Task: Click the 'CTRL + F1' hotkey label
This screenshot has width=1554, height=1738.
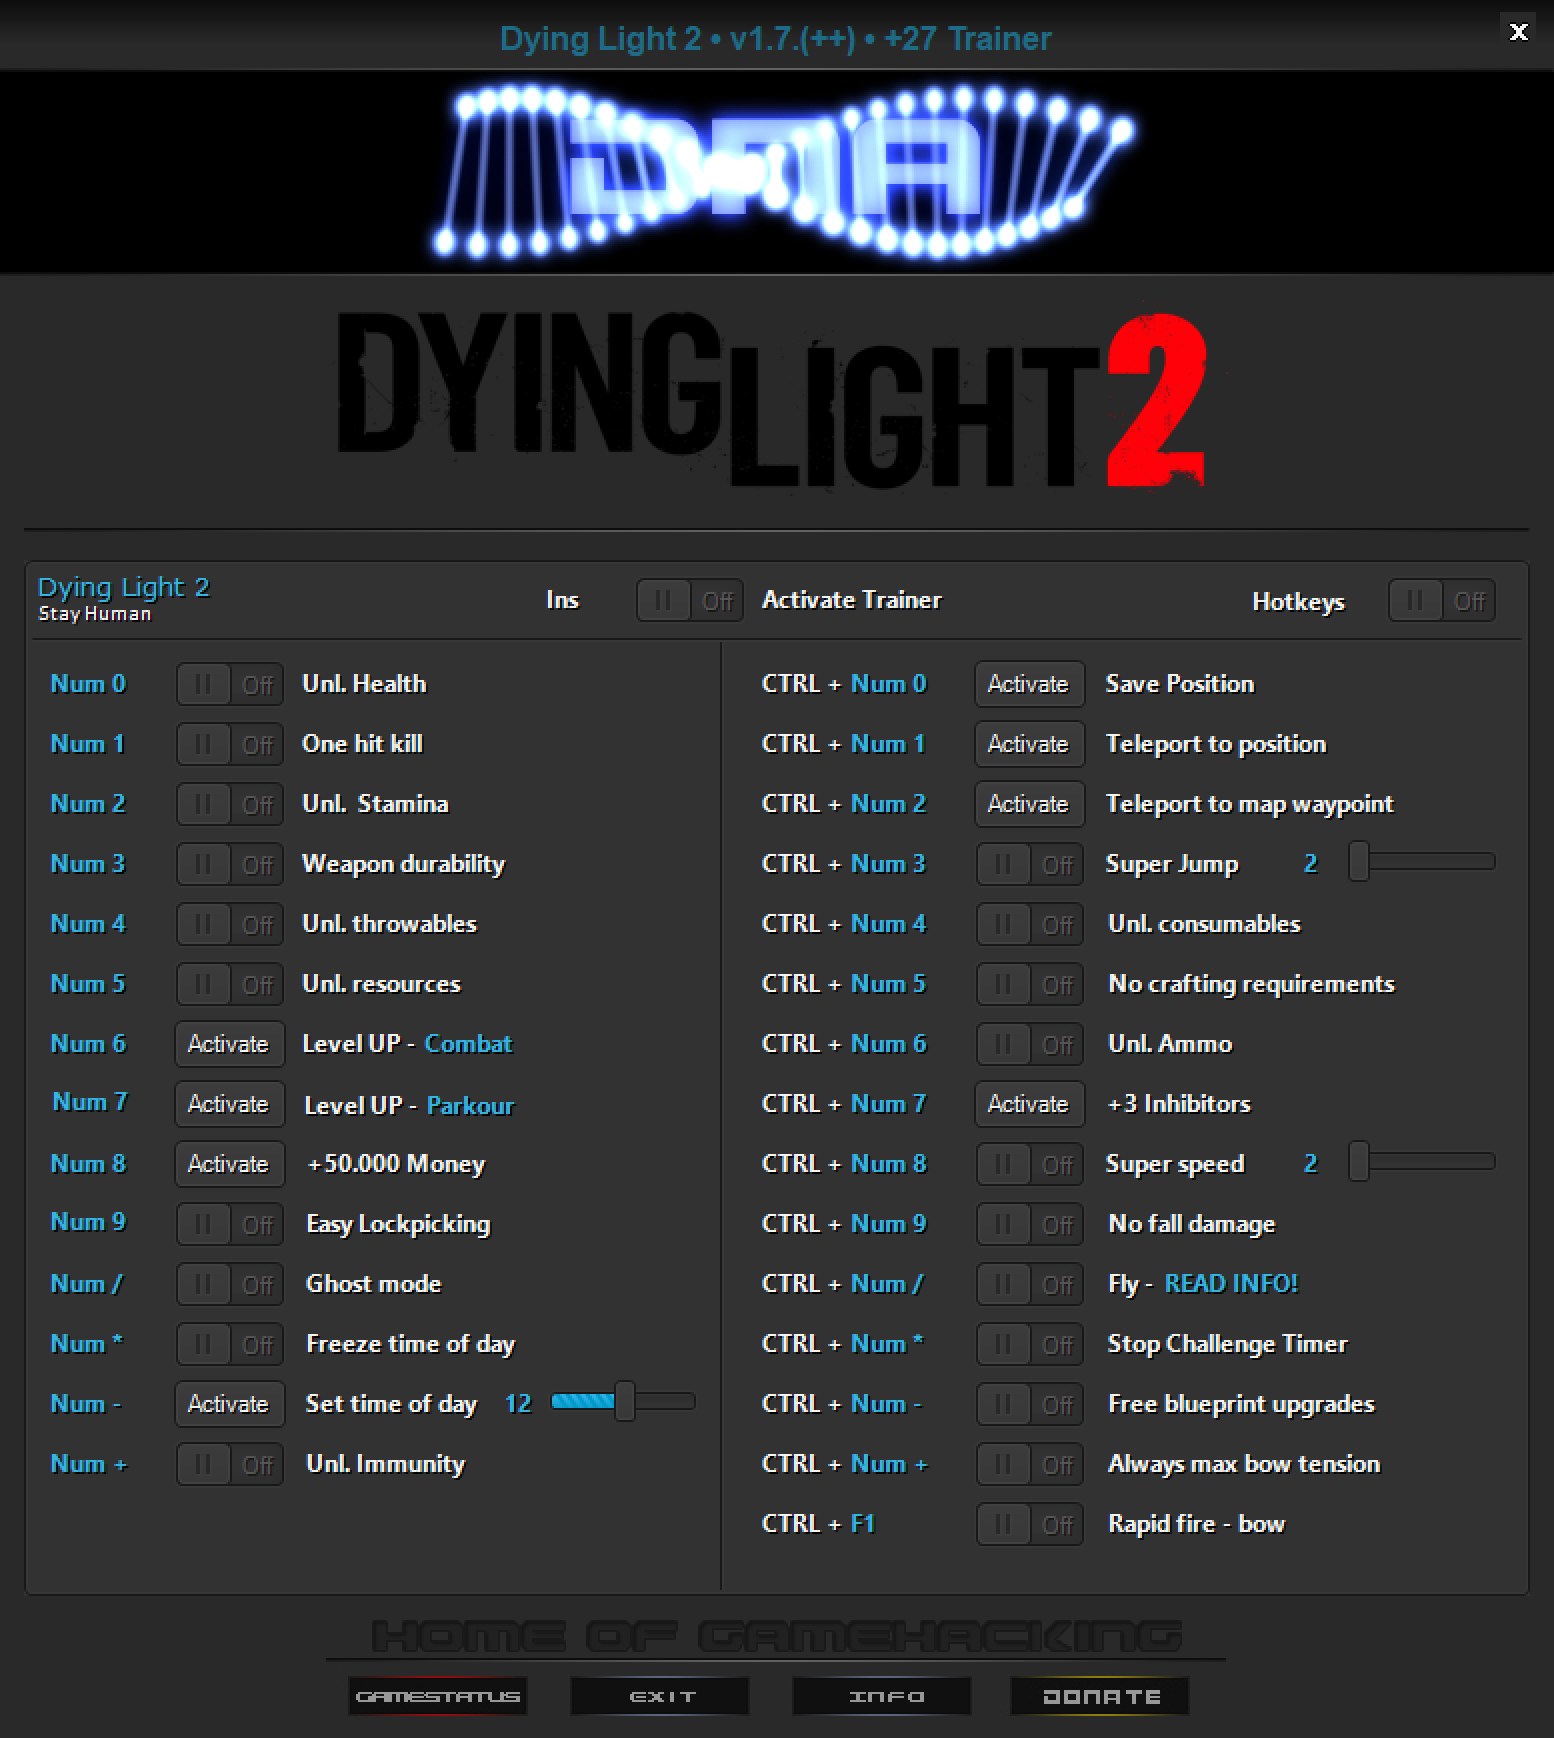Action: [x=818, y=1524]
